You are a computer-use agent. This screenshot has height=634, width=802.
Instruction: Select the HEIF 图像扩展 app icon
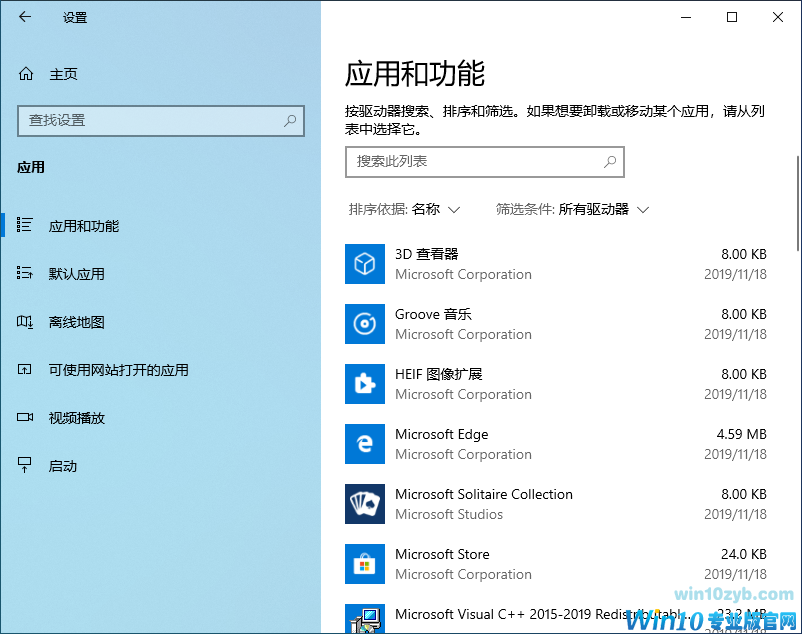[365, 384]
